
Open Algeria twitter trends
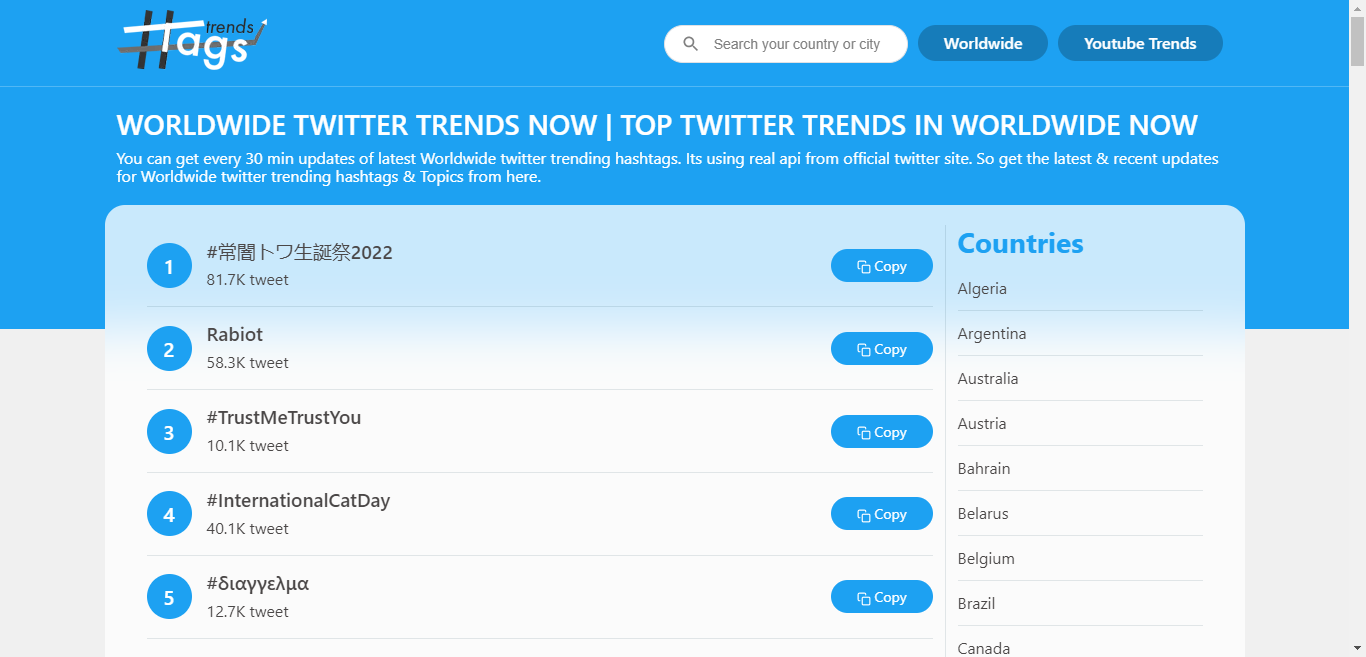[x=981, y=288]
